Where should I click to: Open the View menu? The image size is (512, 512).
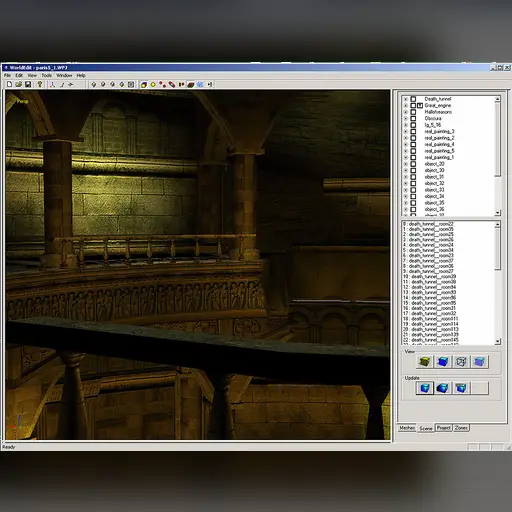pyautogui.click(x=32, y=75)
